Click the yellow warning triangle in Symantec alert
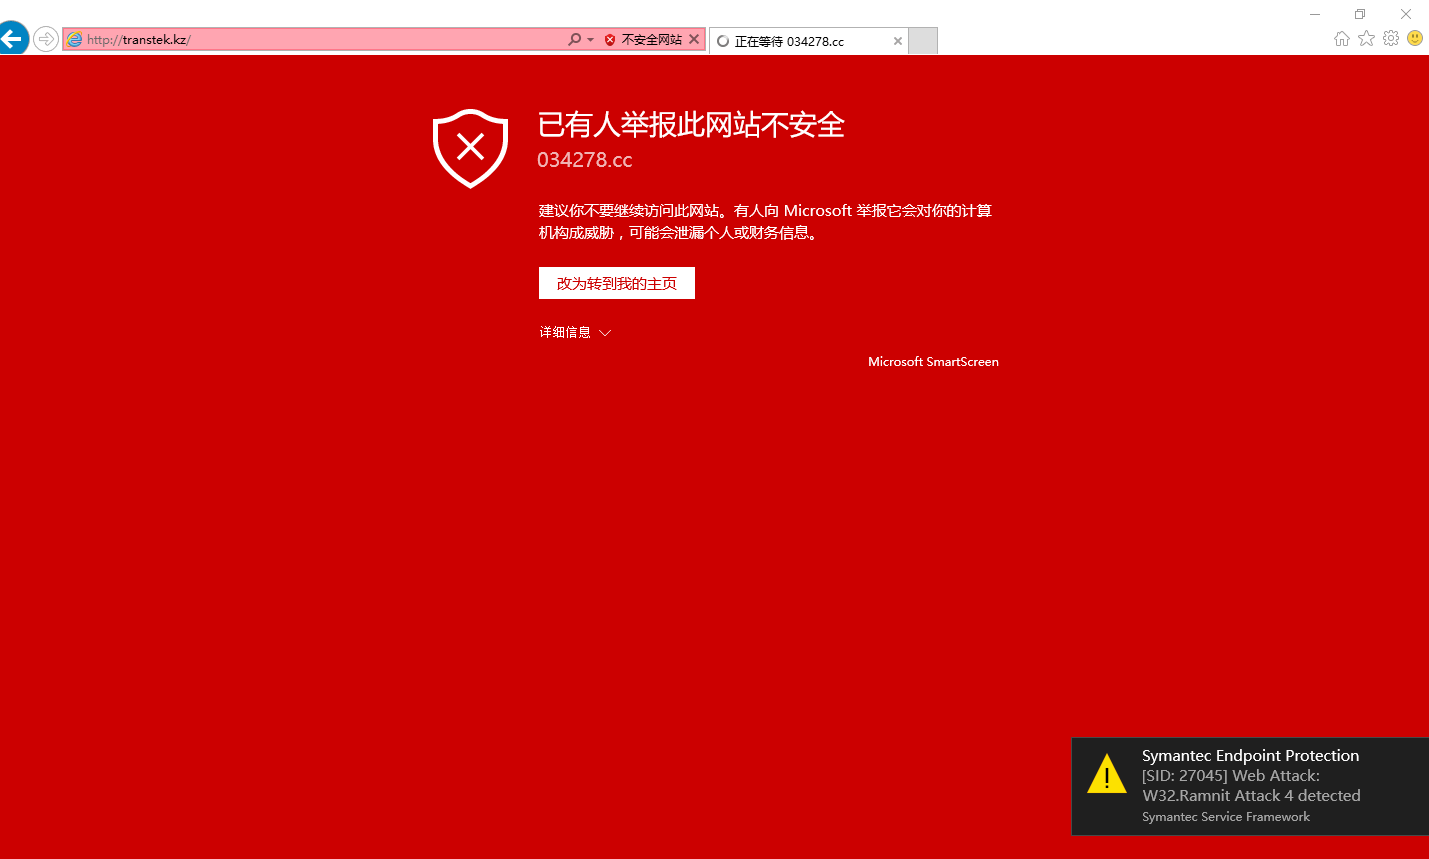This screenshot has height=859, width=1429. click(1107, 774)
